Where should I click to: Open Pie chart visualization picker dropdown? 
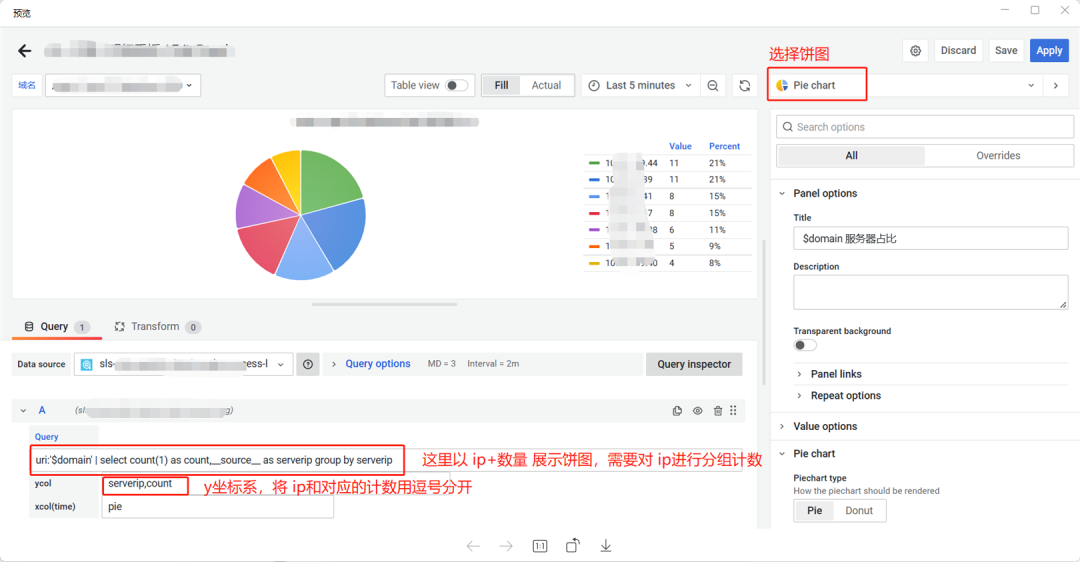[x=906, y=85]
